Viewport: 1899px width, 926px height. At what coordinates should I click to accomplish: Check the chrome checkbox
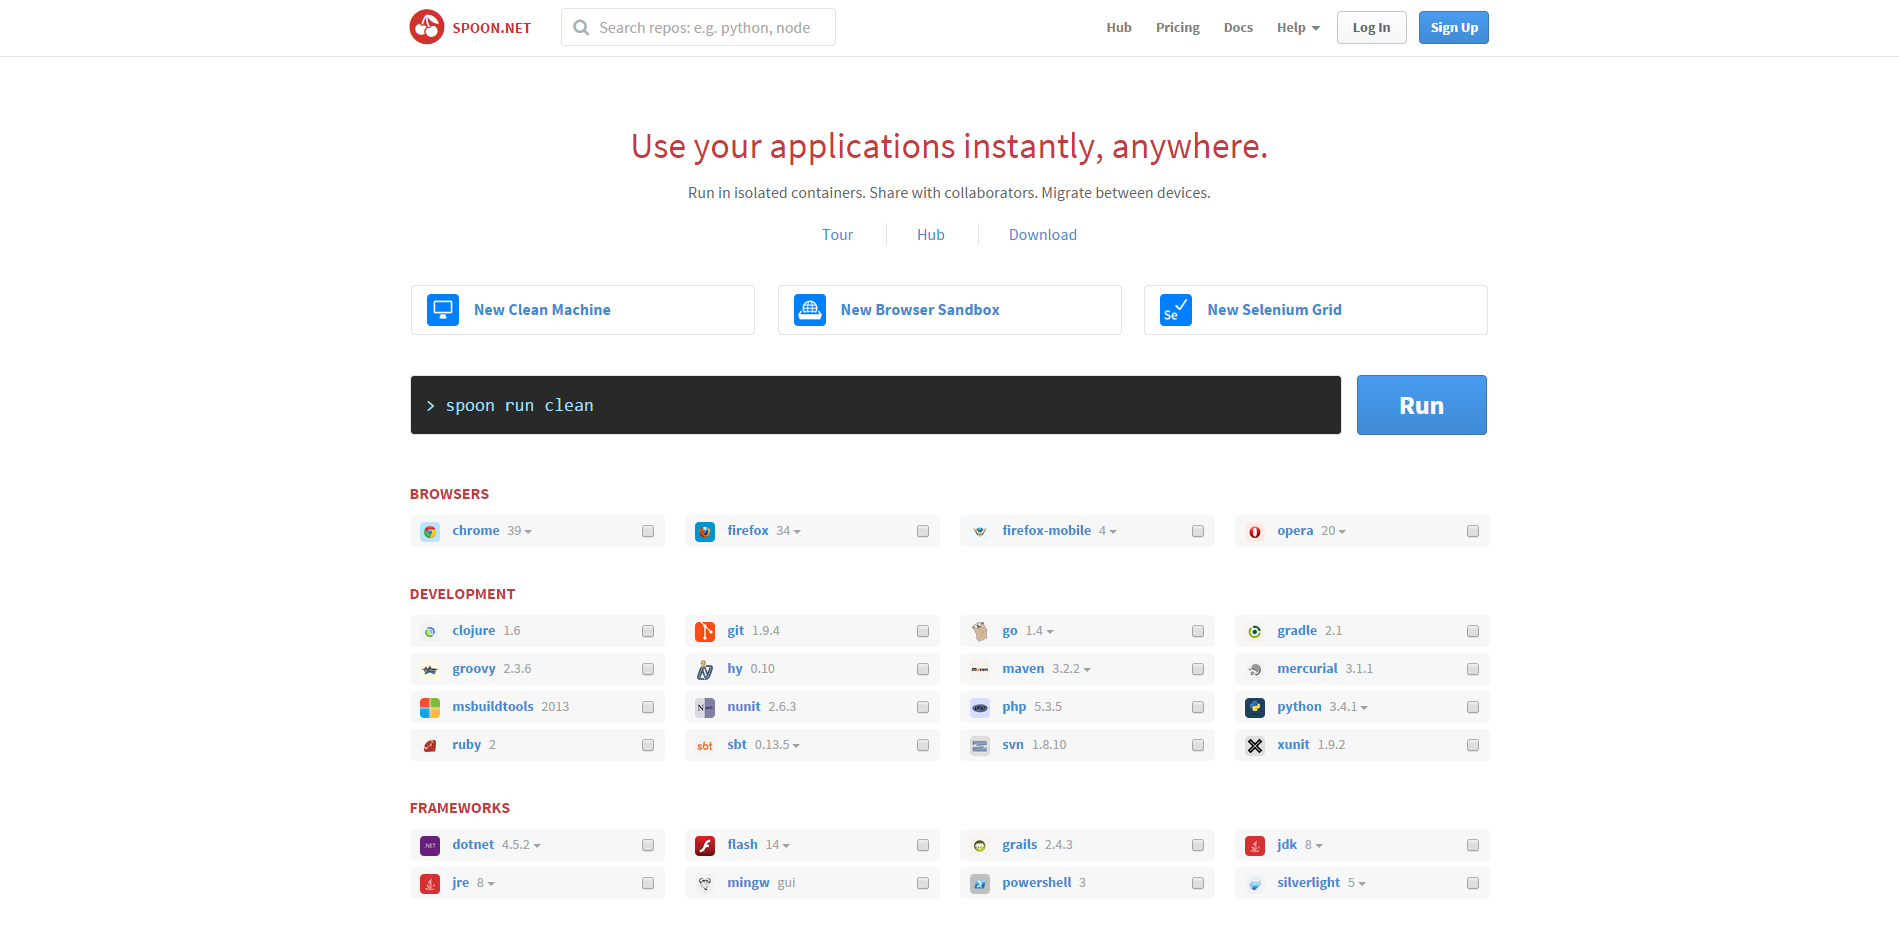tap(648, 531)
